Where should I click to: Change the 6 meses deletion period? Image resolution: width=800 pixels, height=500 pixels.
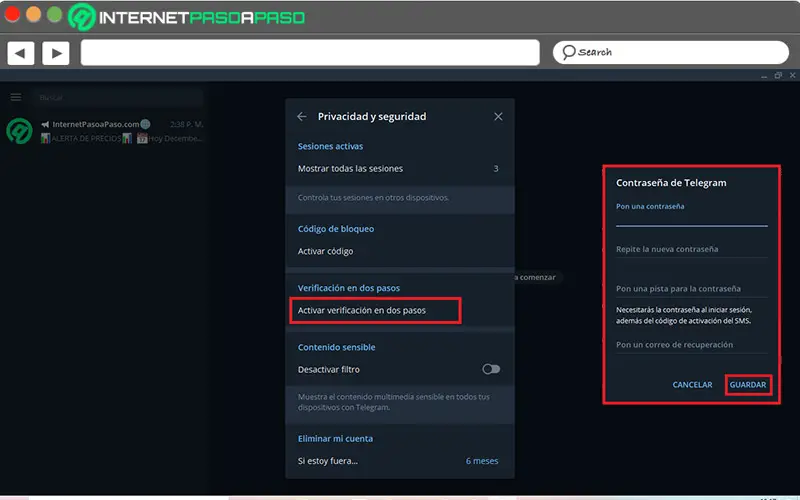[x=482, y=461]
